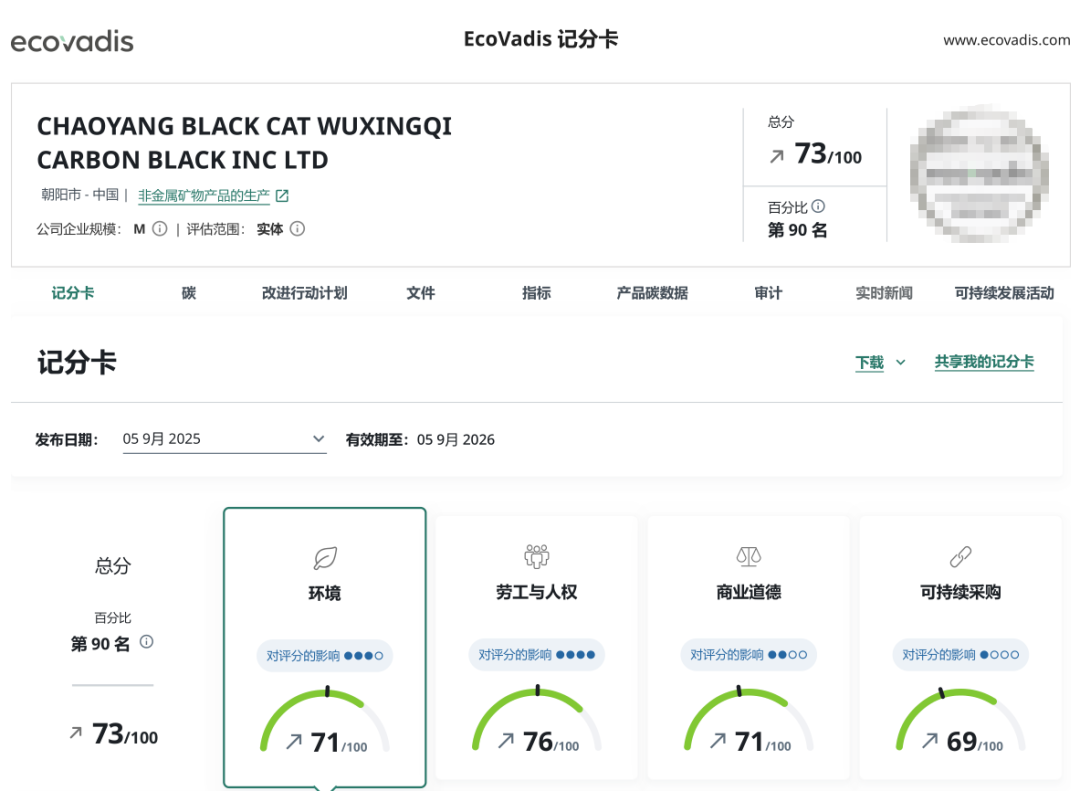Screen dimensions: 1080x791
Task: Open the 发布日期 date selector
Action: click(x=224, y=438)
